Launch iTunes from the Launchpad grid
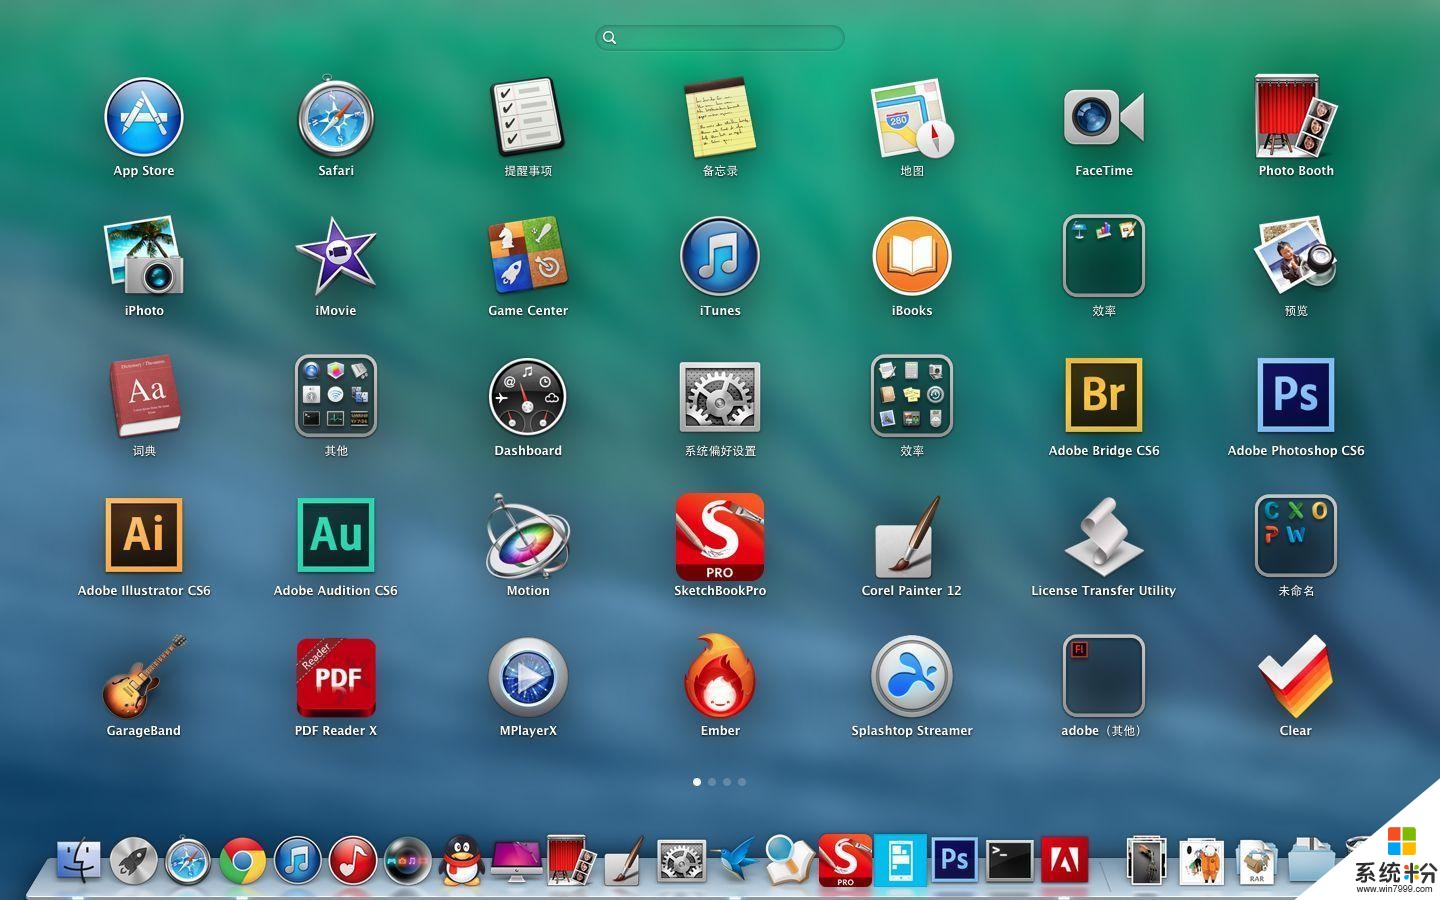1440x900 pixels. pyautogui.click(x=720, y=256)
